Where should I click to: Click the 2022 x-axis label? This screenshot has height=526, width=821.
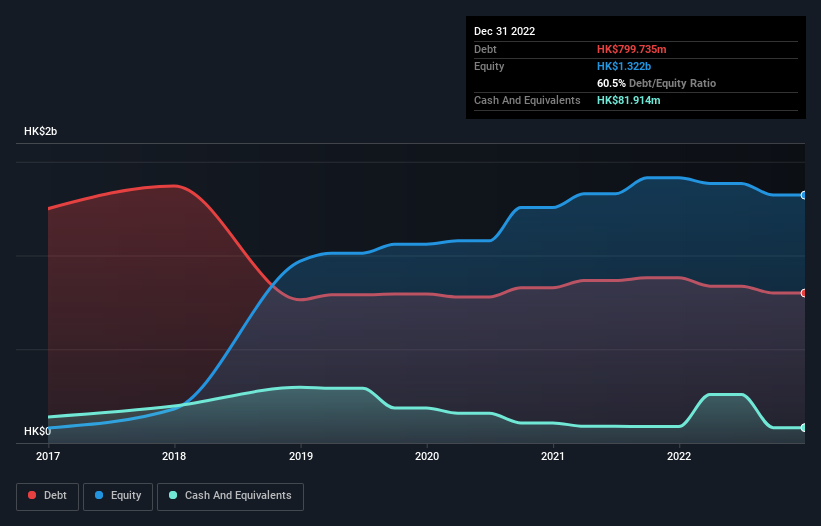[x=679, y=456]
